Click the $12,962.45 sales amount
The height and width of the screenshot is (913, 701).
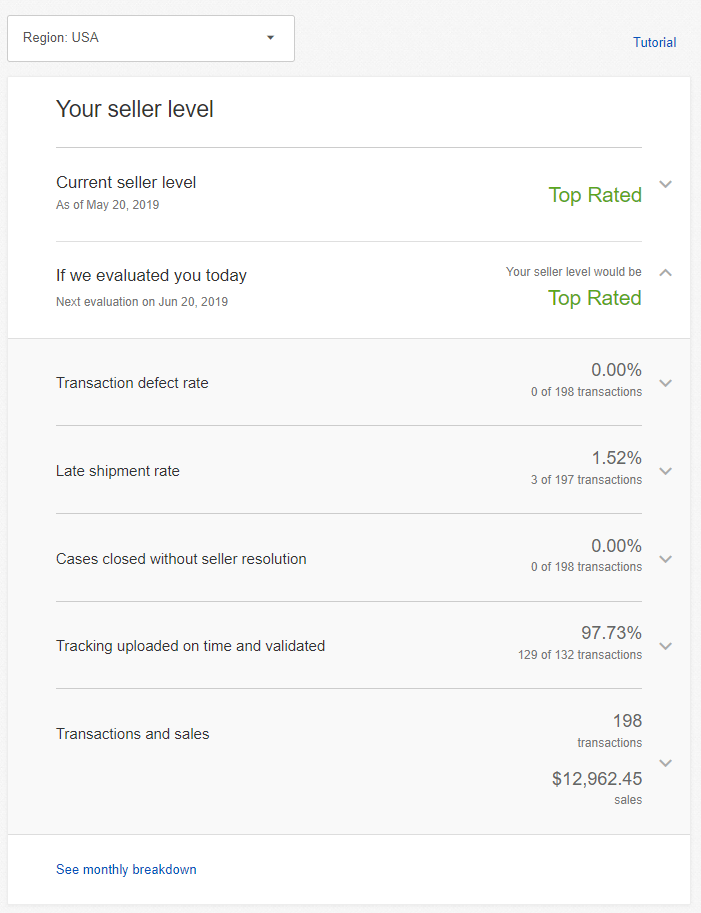tap(597, 778)
